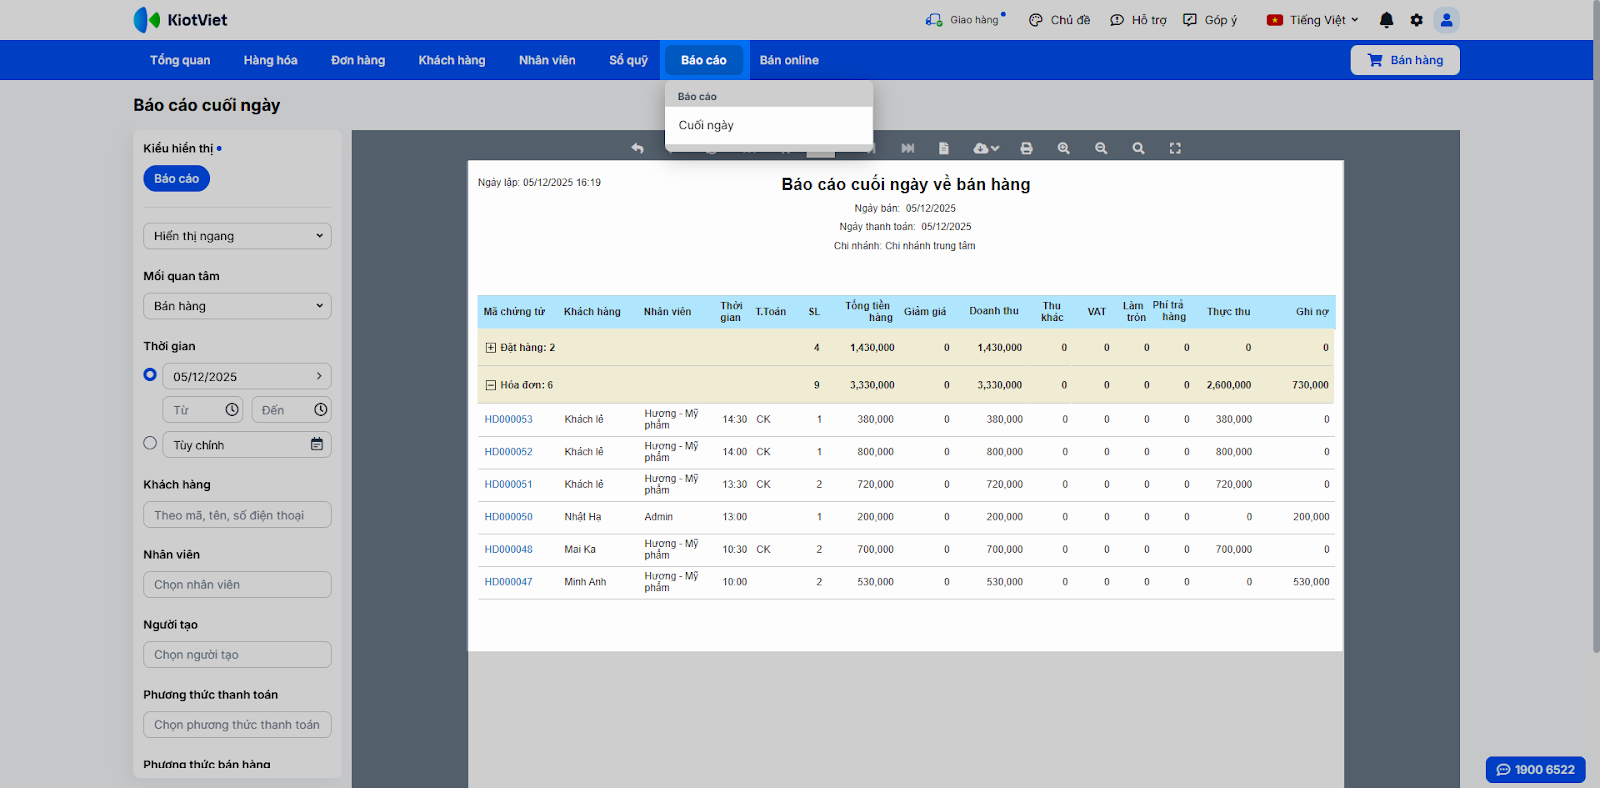Open the report export download dropdown
Viewport: 1600px width, 788px height.
(x=986, y=148)
